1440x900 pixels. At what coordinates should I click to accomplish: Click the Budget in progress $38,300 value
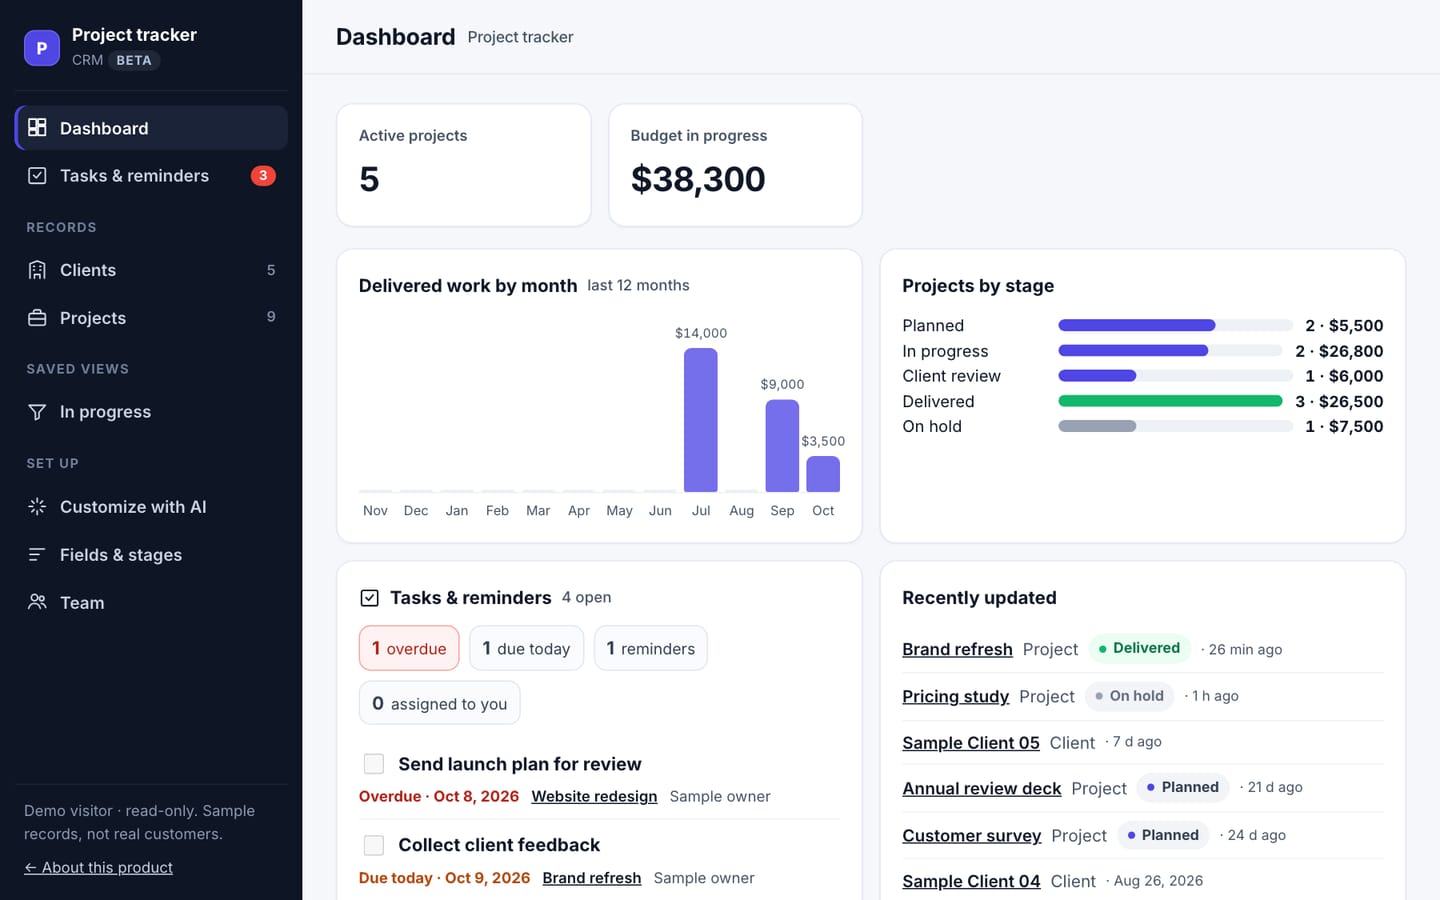click(x=698, y=179)
